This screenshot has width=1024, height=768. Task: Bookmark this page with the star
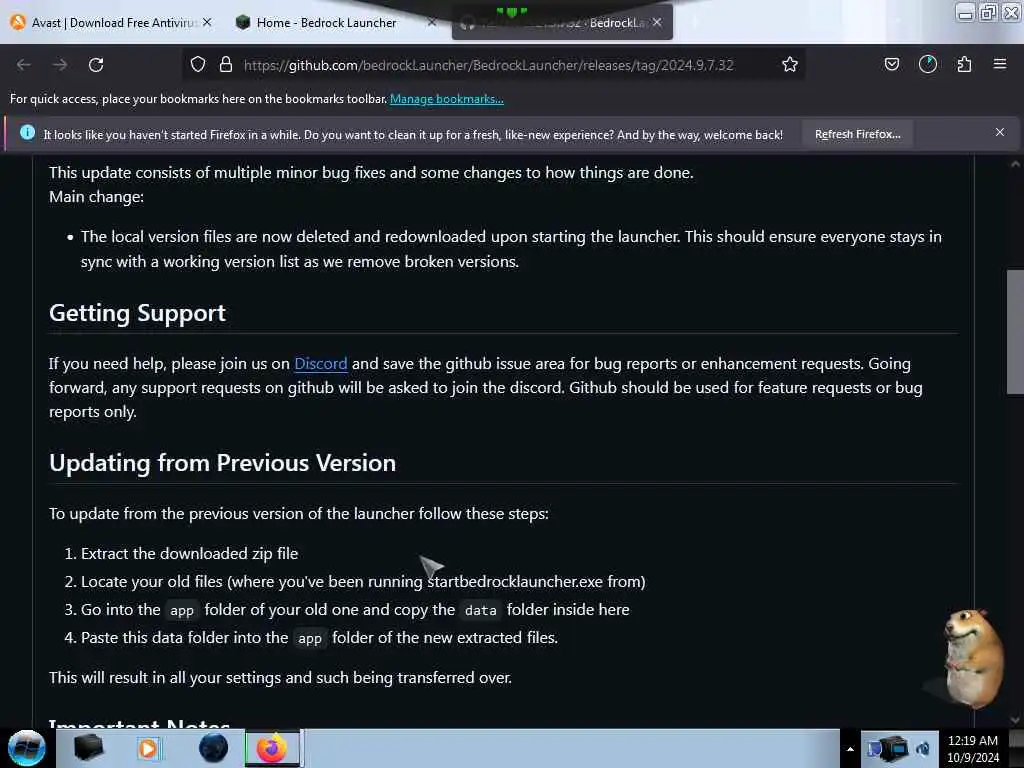coord(790,65)
